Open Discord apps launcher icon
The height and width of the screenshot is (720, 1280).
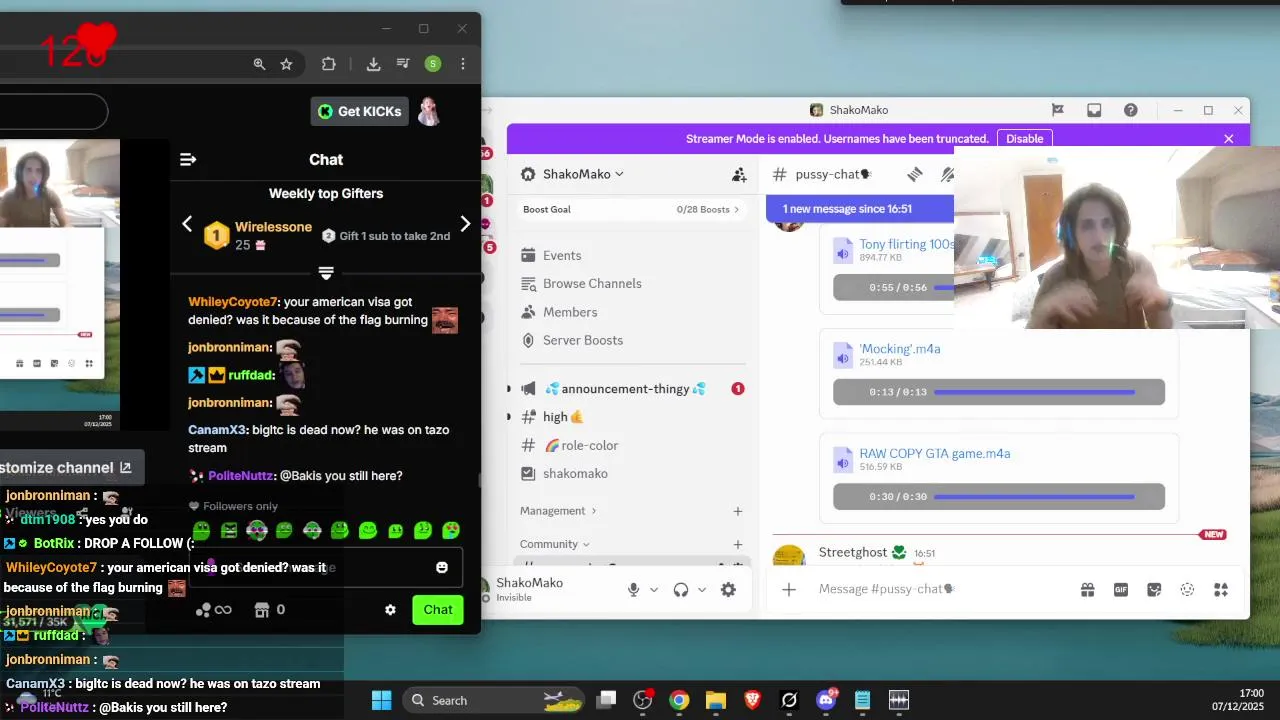(1221, 590)
